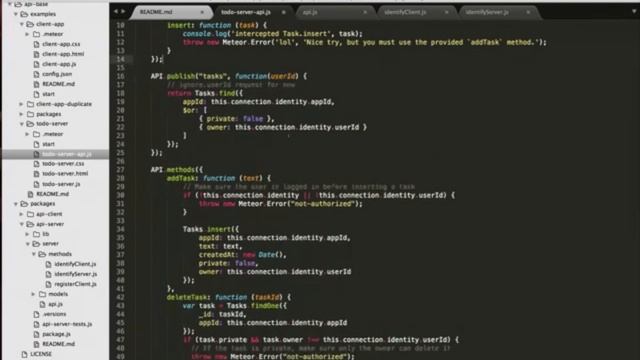Click the Tasks.insert({ code line
This screenshot has height=360, width=640.
point(211,229)
